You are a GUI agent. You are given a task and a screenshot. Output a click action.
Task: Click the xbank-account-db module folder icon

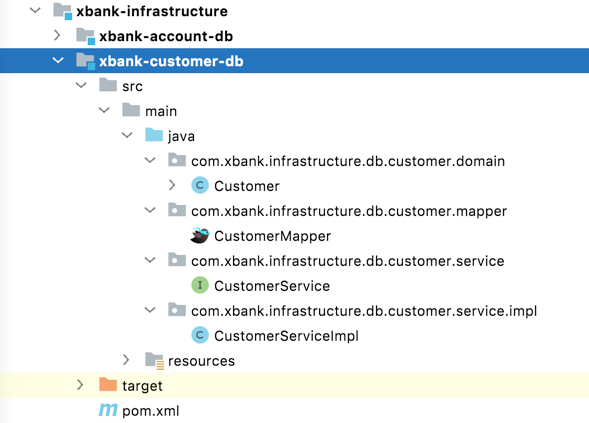point(85,36)
